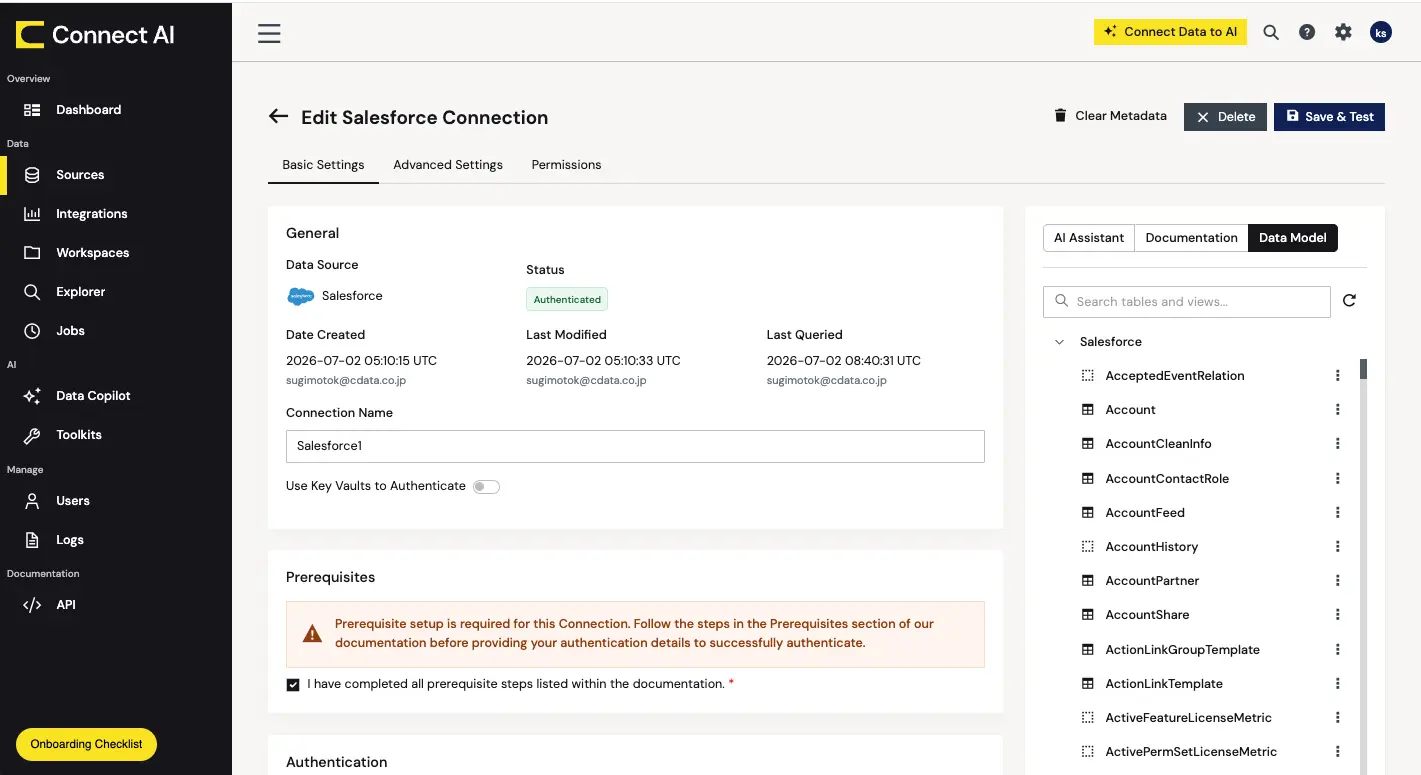The height and width of the screenshot is (775, 1421).
Task: Switch to AI Assistant tab
Action: point(1089,238)
